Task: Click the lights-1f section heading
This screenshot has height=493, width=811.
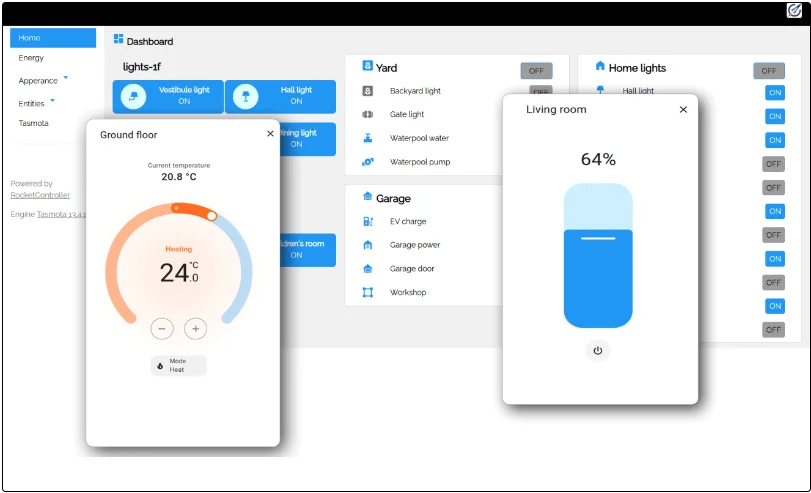Action: (142, 67)
